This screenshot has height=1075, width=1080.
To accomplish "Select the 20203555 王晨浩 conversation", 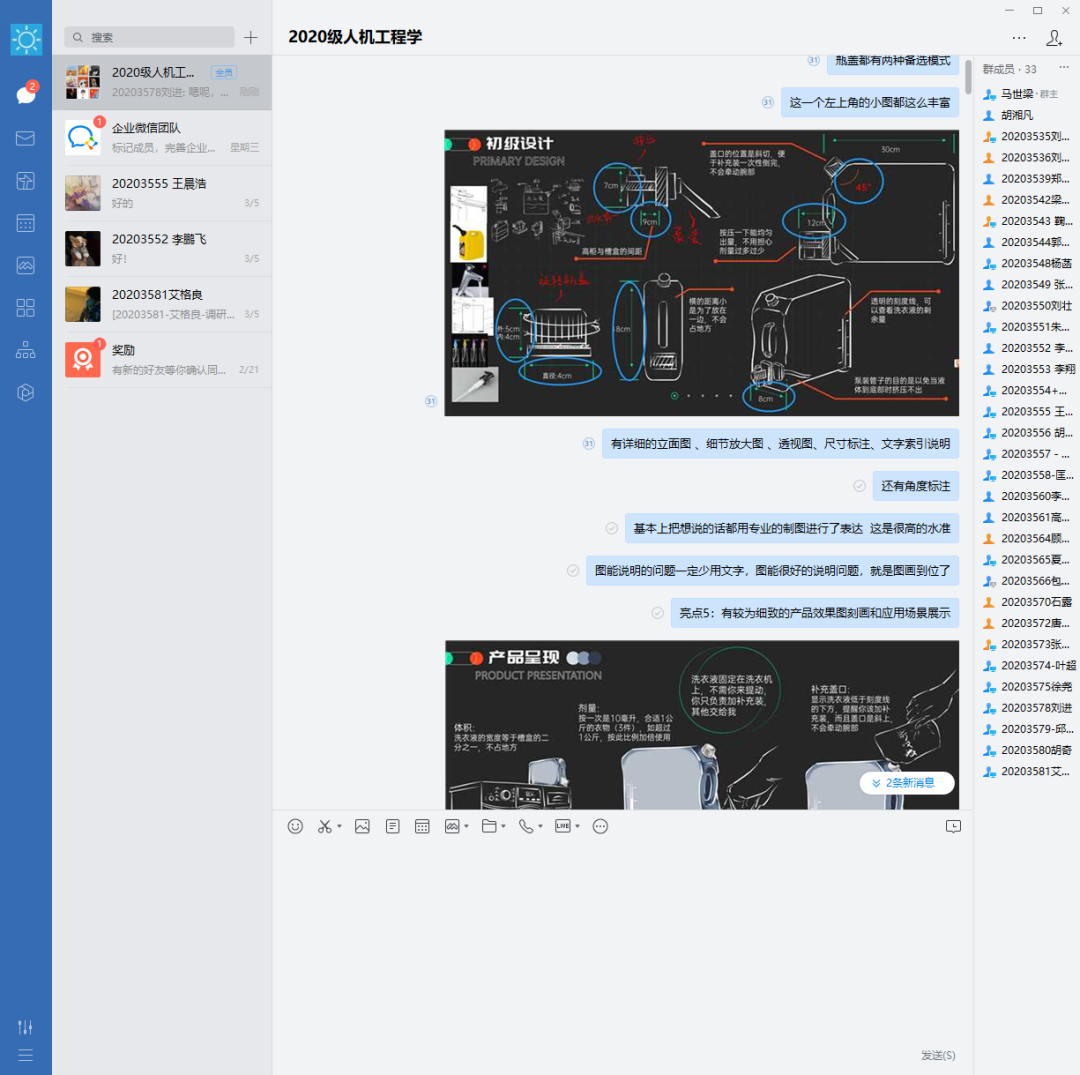I will click(x=161, y=193).
